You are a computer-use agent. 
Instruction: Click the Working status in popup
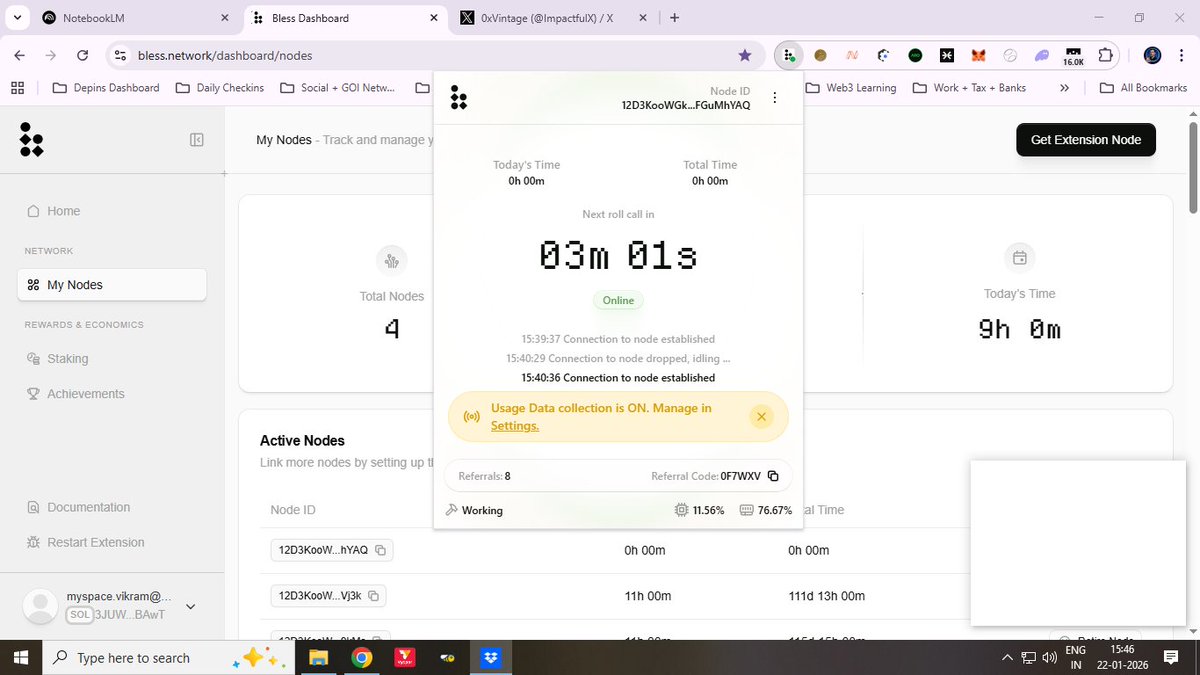click(x=474, y=510)
